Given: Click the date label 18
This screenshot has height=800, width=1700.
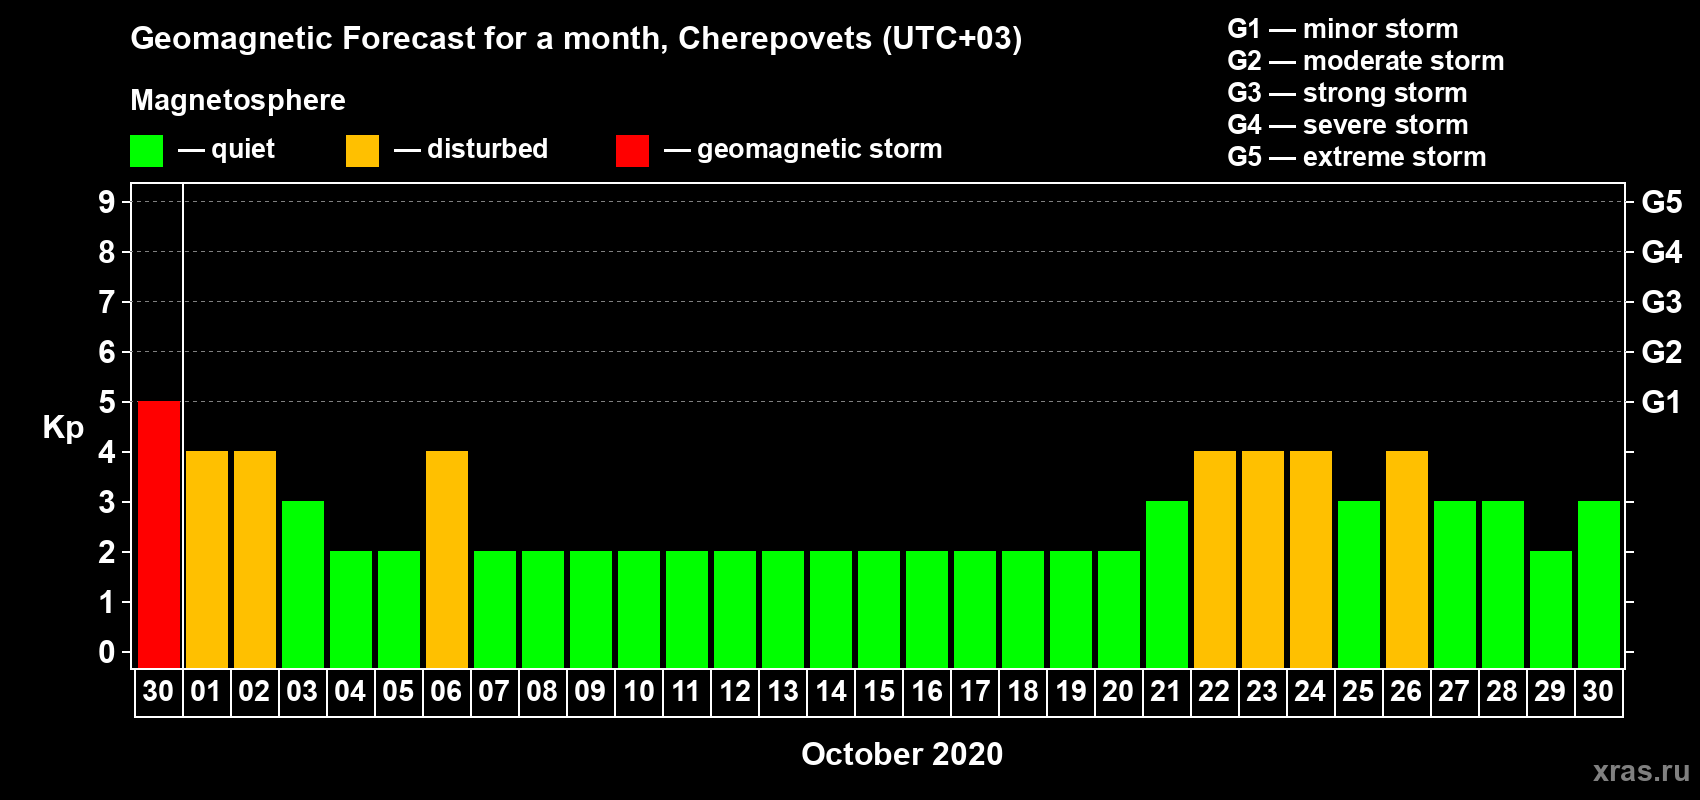Looking at the screenshot, I should [1023, 691].
